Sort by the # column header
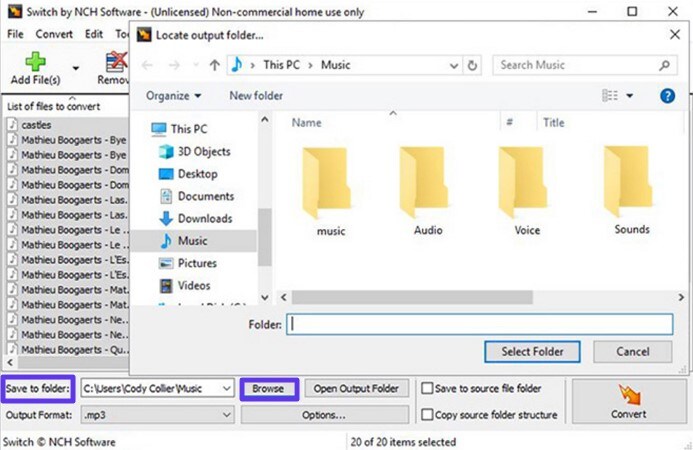Viewport: 693px width, 450px height. pos(509,122)
